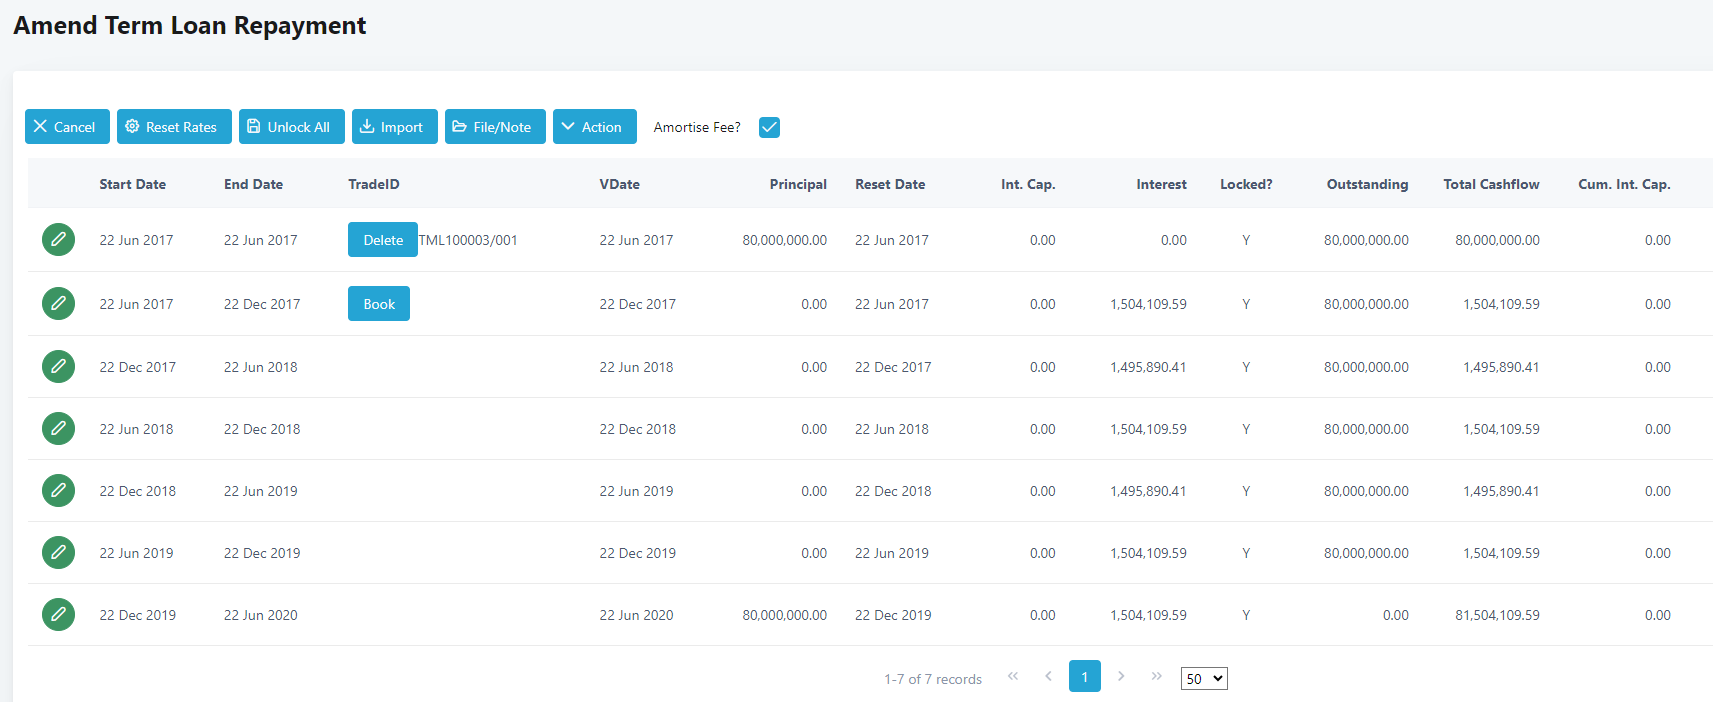
Task: Edit the row ending 22 Dec 2017
Action: [x=58, y=303]
